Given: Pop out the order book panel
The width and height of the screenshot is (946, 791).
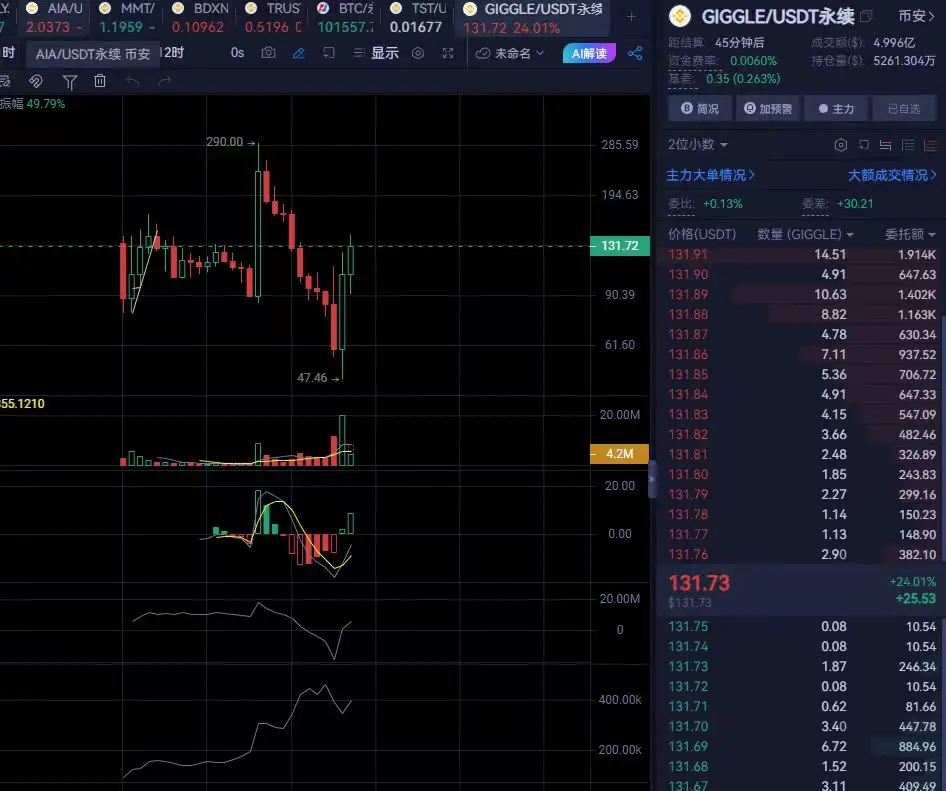Looking at the screenshot, I should pyautogui.click(x=864, y=145).
